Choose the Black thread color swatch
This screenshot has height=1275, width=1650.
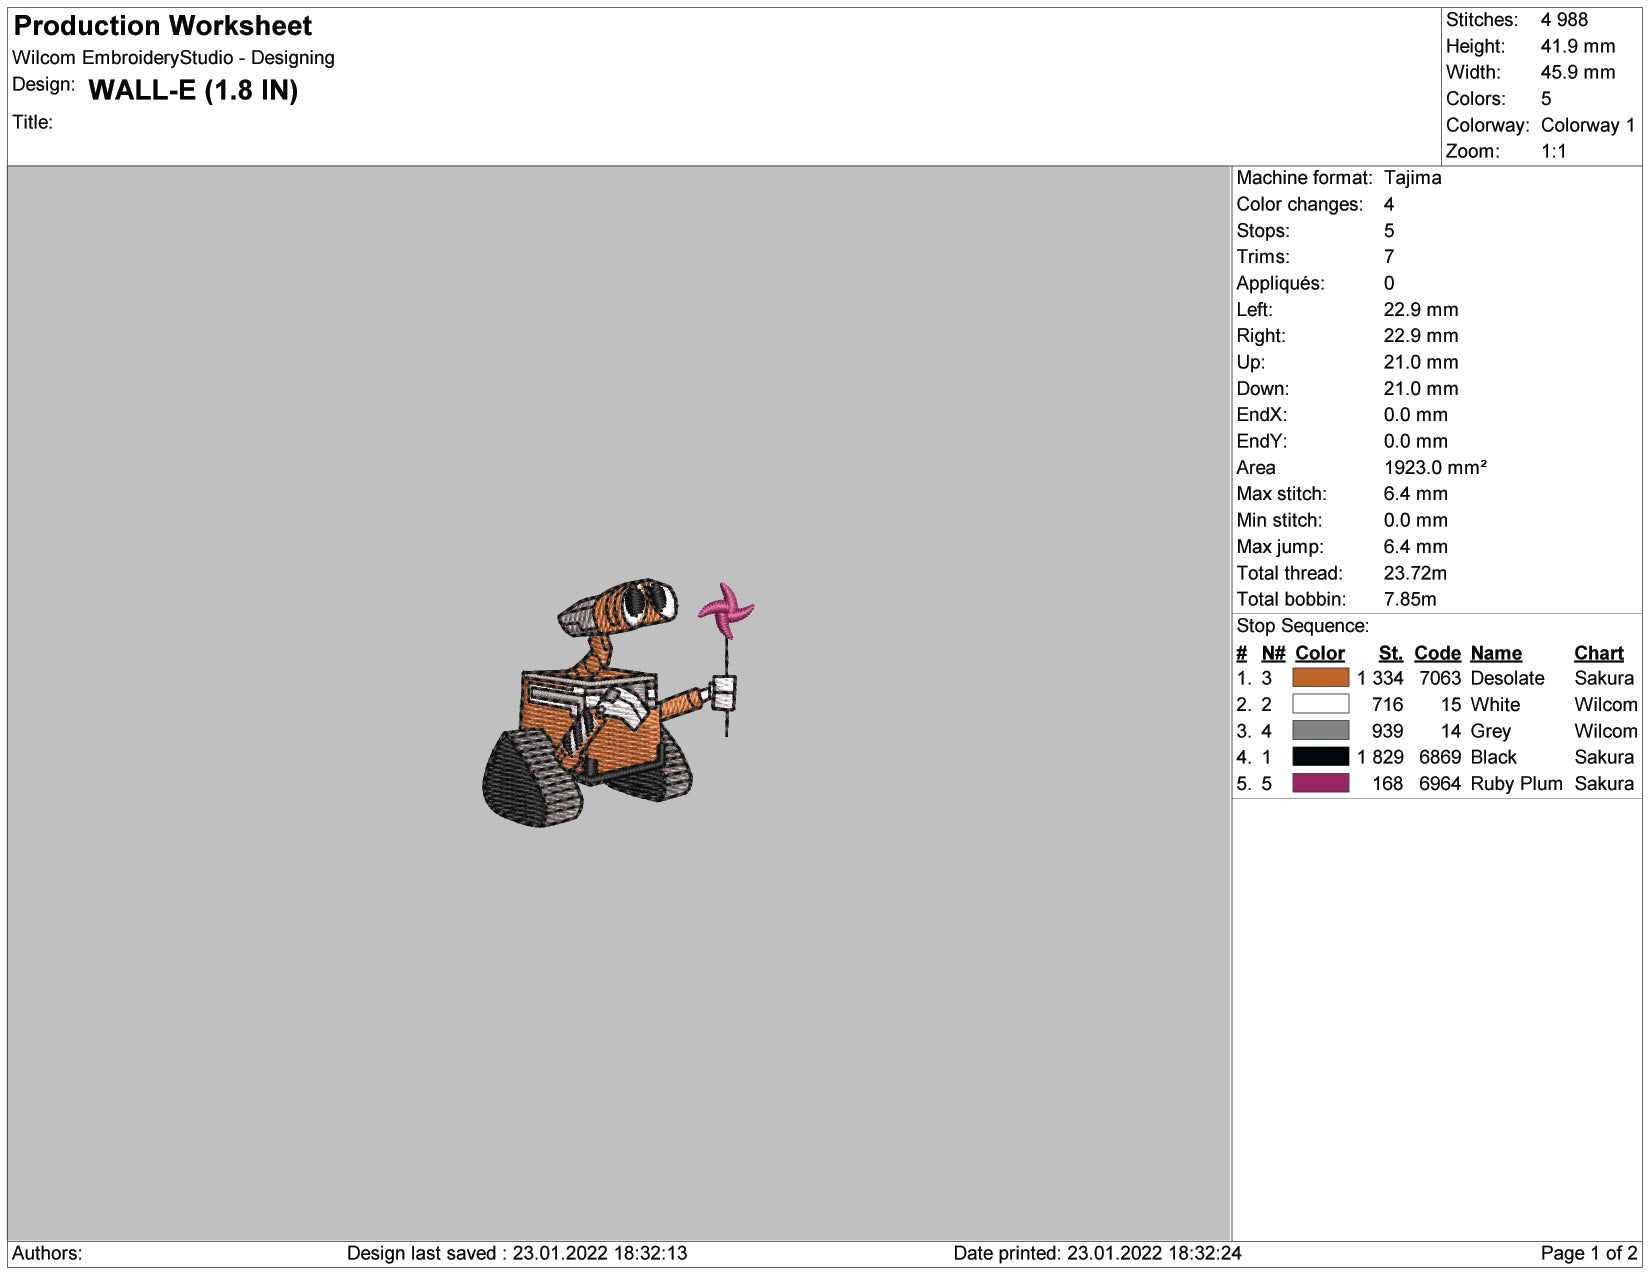[x=1320, y=757]
